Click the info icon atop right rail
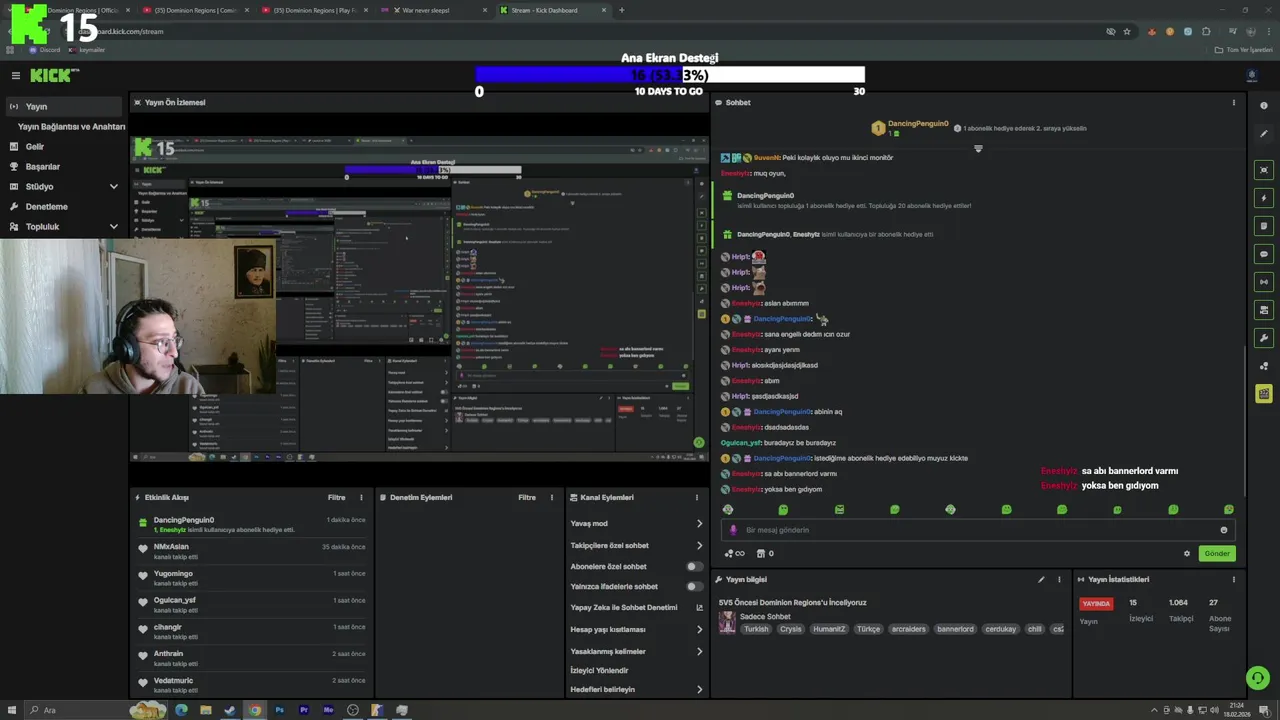This screenshot has height=720, width=1280. pos(1264,105)
